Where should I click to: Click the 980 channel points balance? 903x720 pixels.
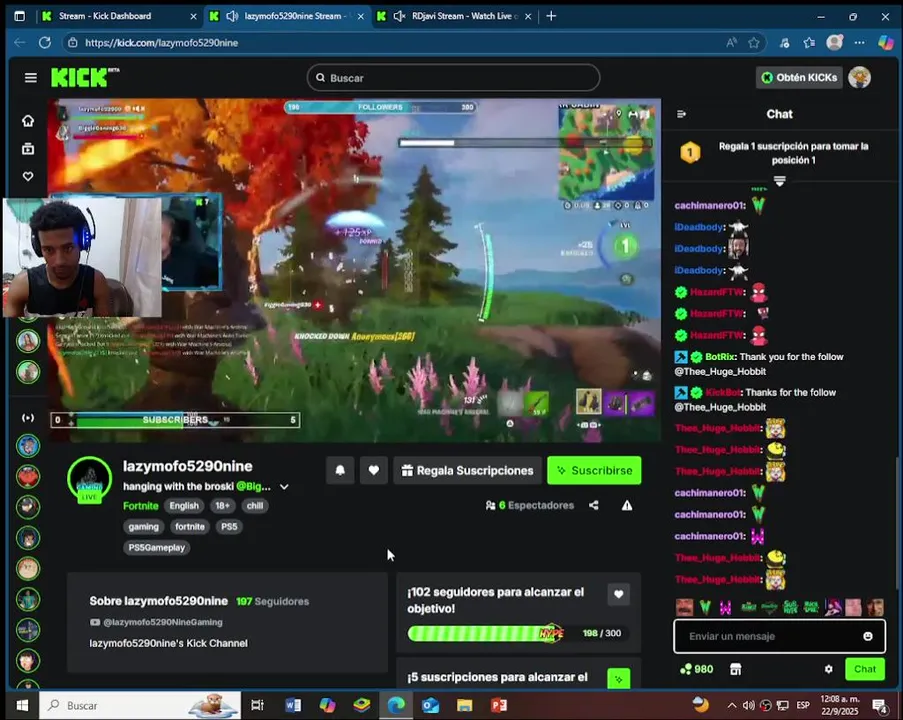pos(697,669)
